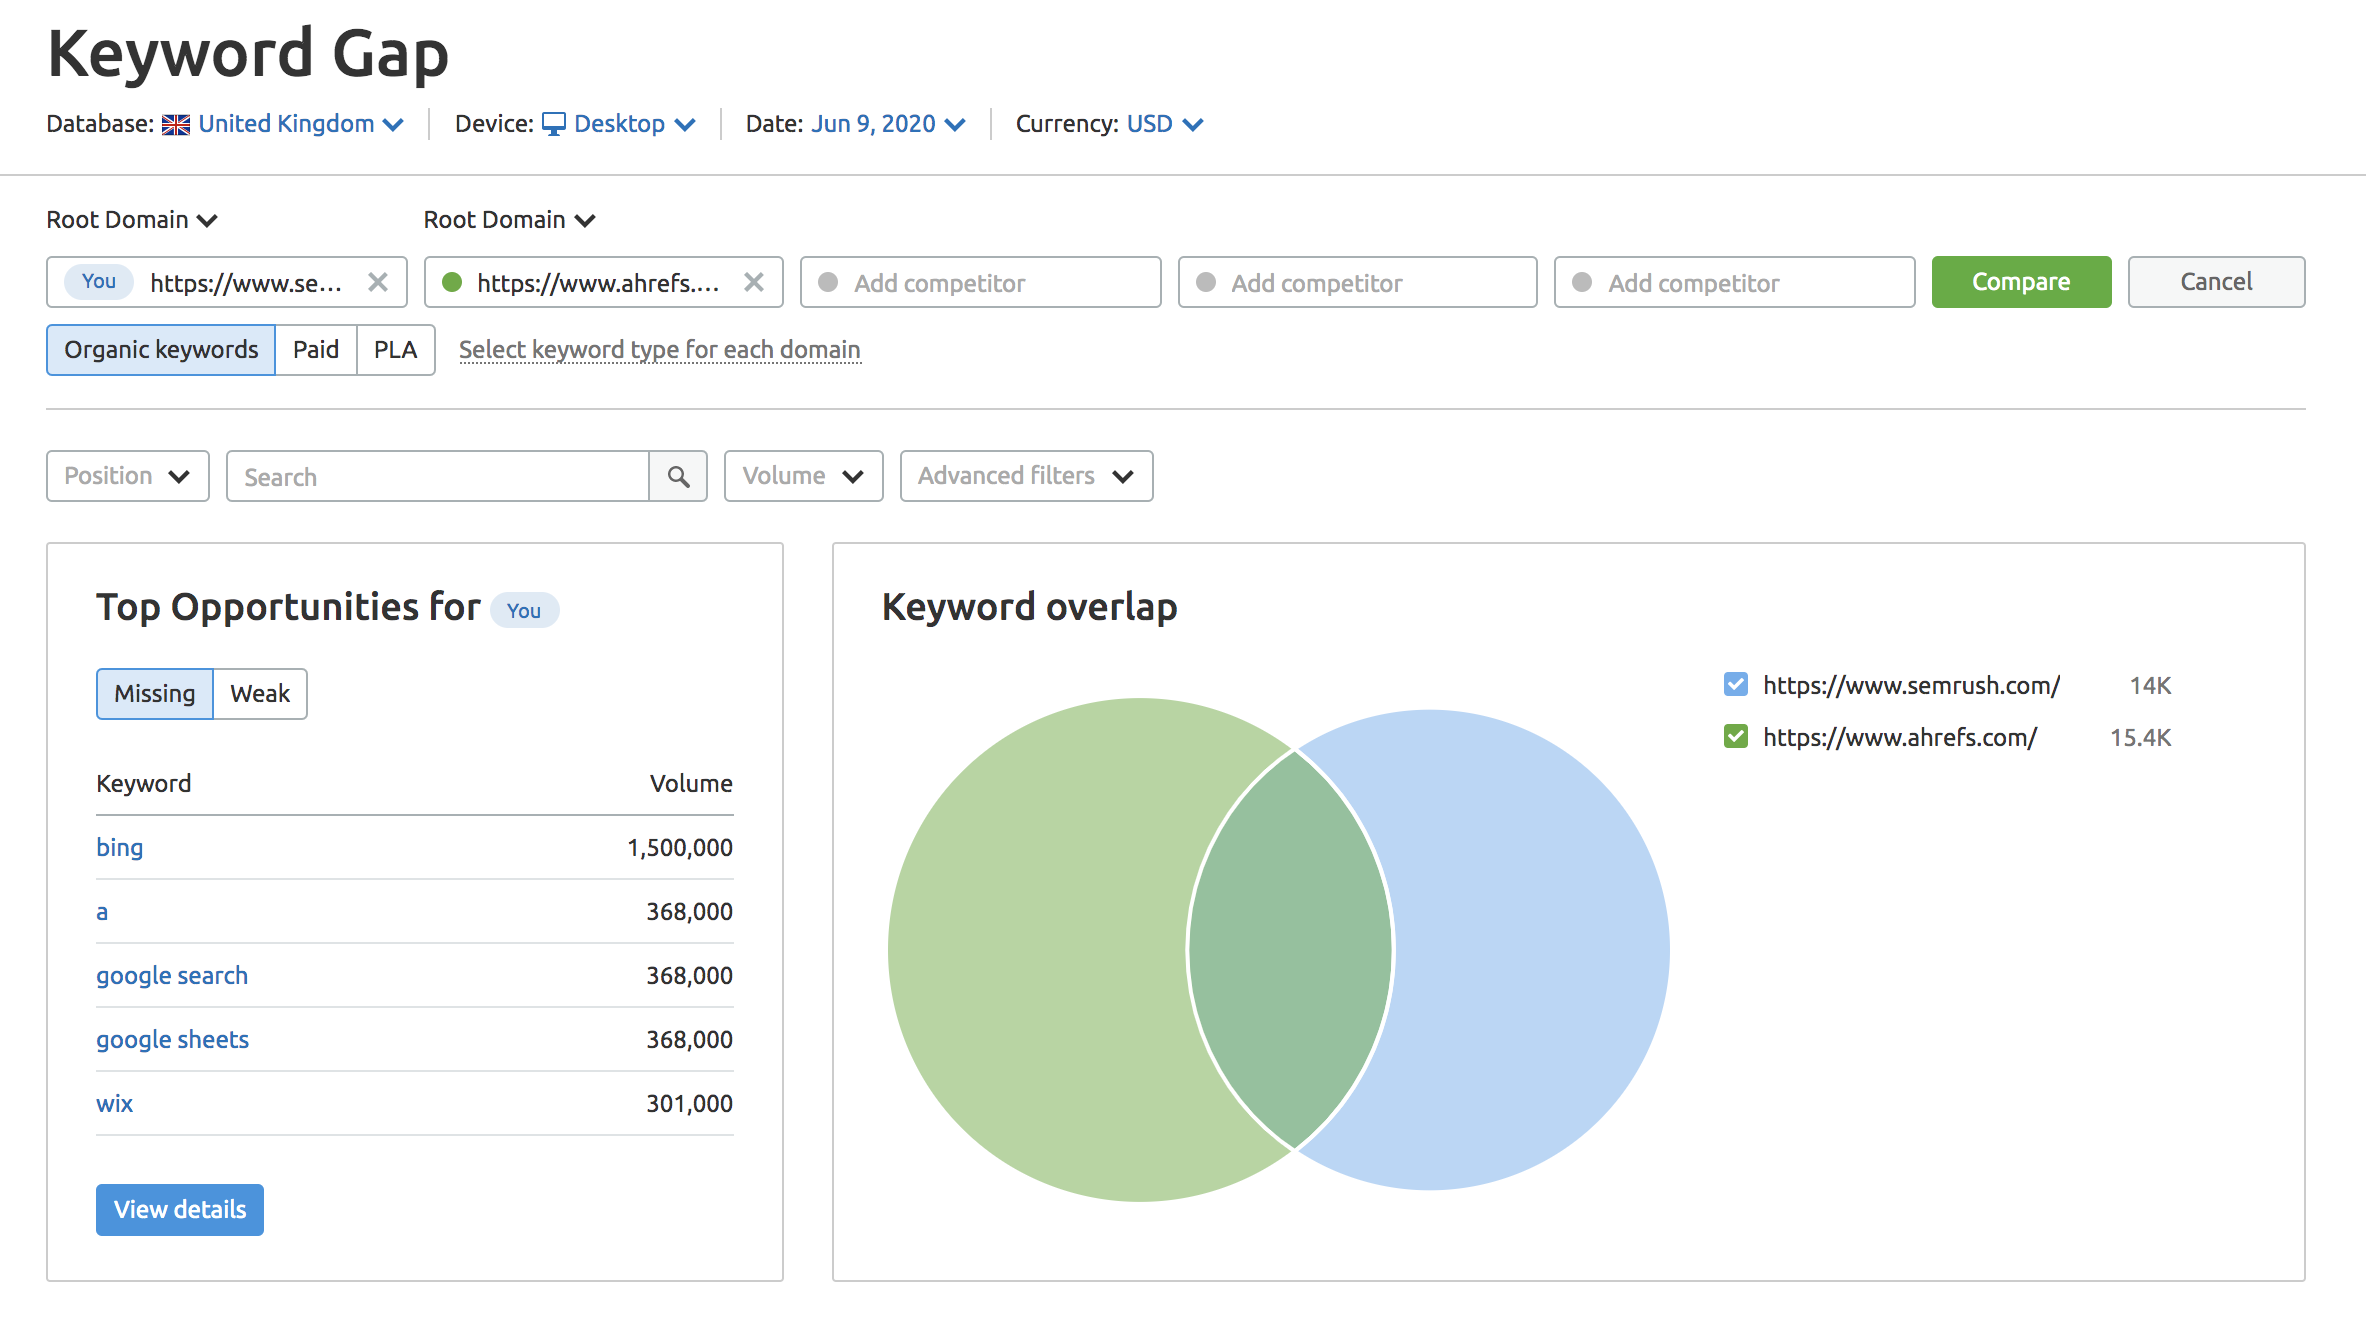The width and height of the screenshot is (2366, 1318).
Task: Select the Missing opportunities tab
Action: [x=155, y=694]
